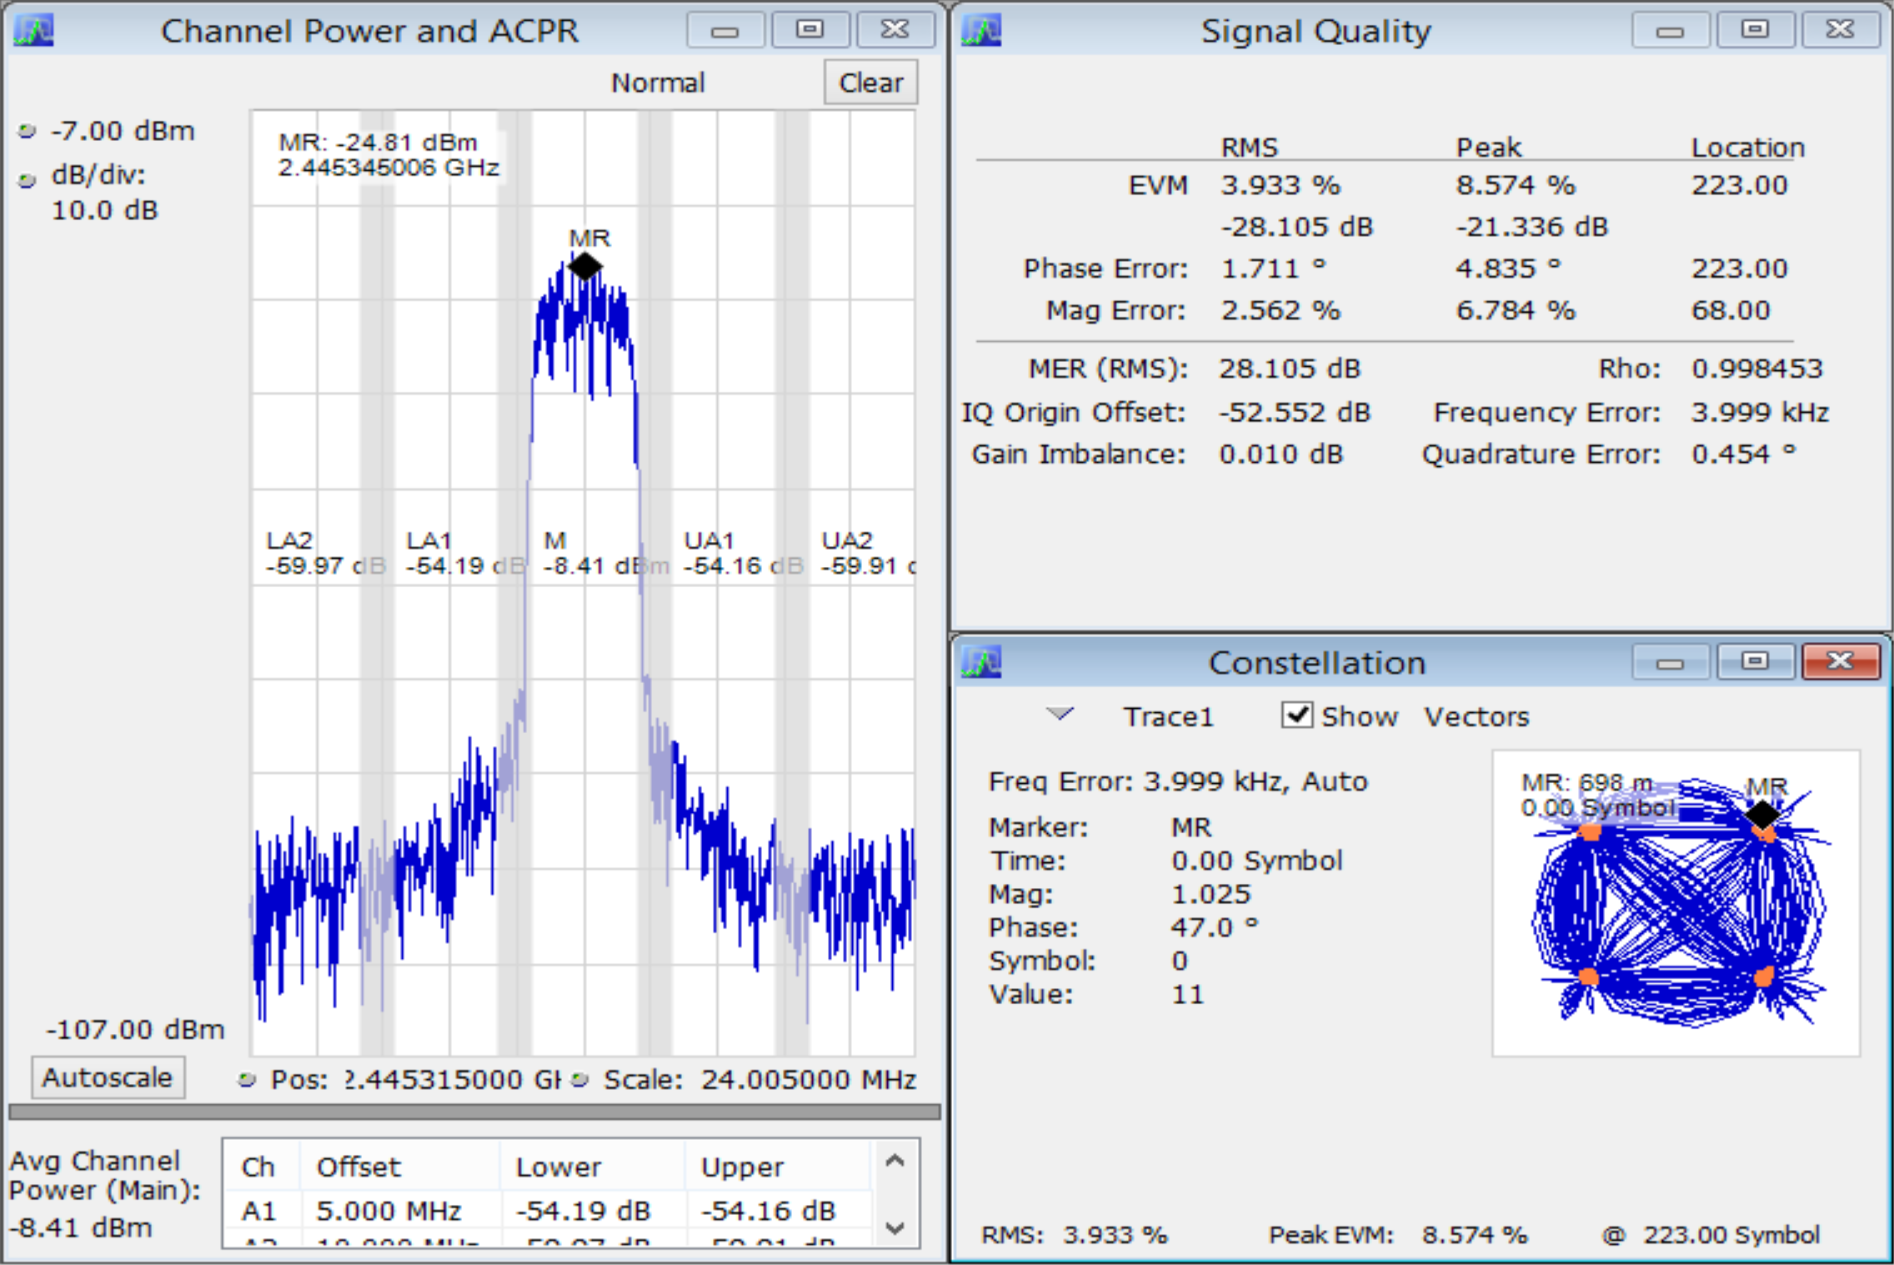Select the MR marker on constellation plot

[1762, 814]
